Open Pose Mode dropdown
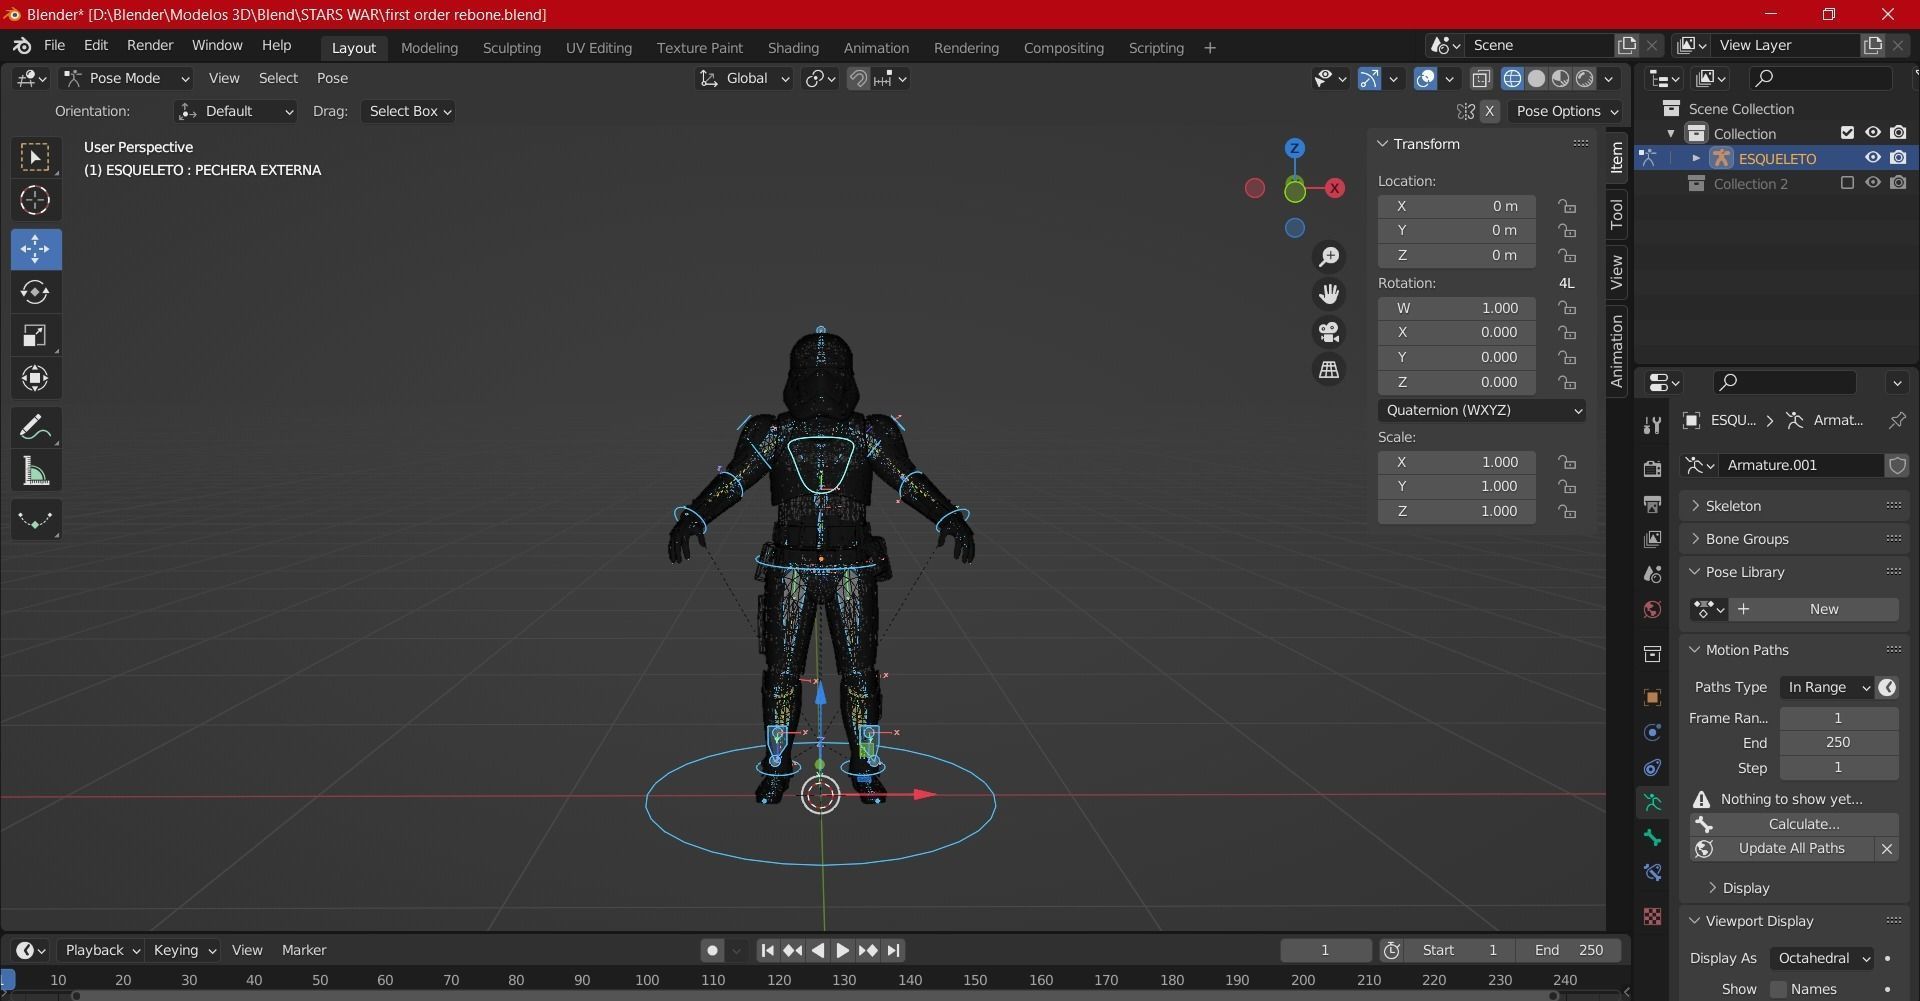The width and height of the screenshot is (1920, 1001). [x=126, y=78]
